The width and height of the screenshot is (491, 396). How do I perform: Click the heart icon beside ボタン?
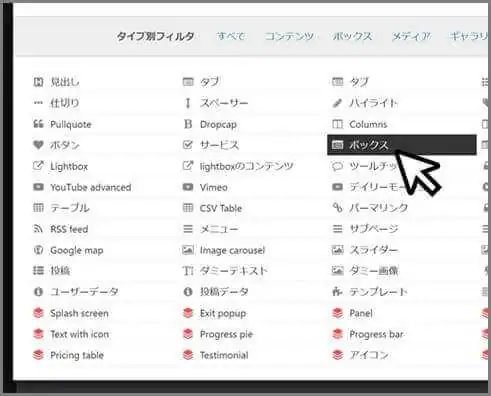coord(38,145)
